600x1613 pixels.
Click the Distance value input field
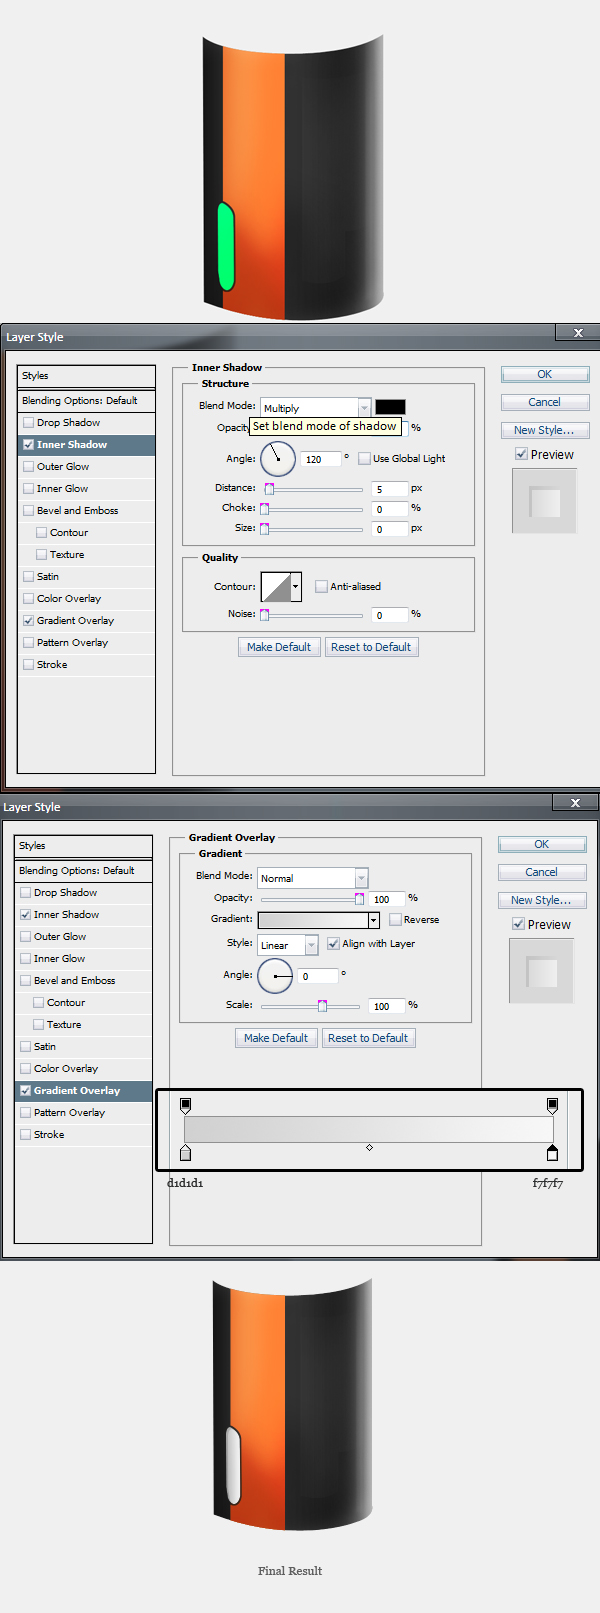(x=389, y=489)
